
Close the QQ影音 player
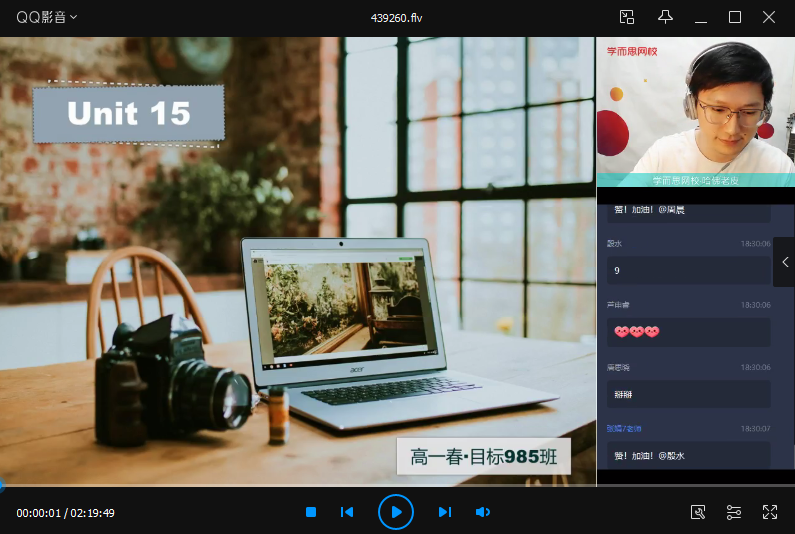tap(769, 17)
